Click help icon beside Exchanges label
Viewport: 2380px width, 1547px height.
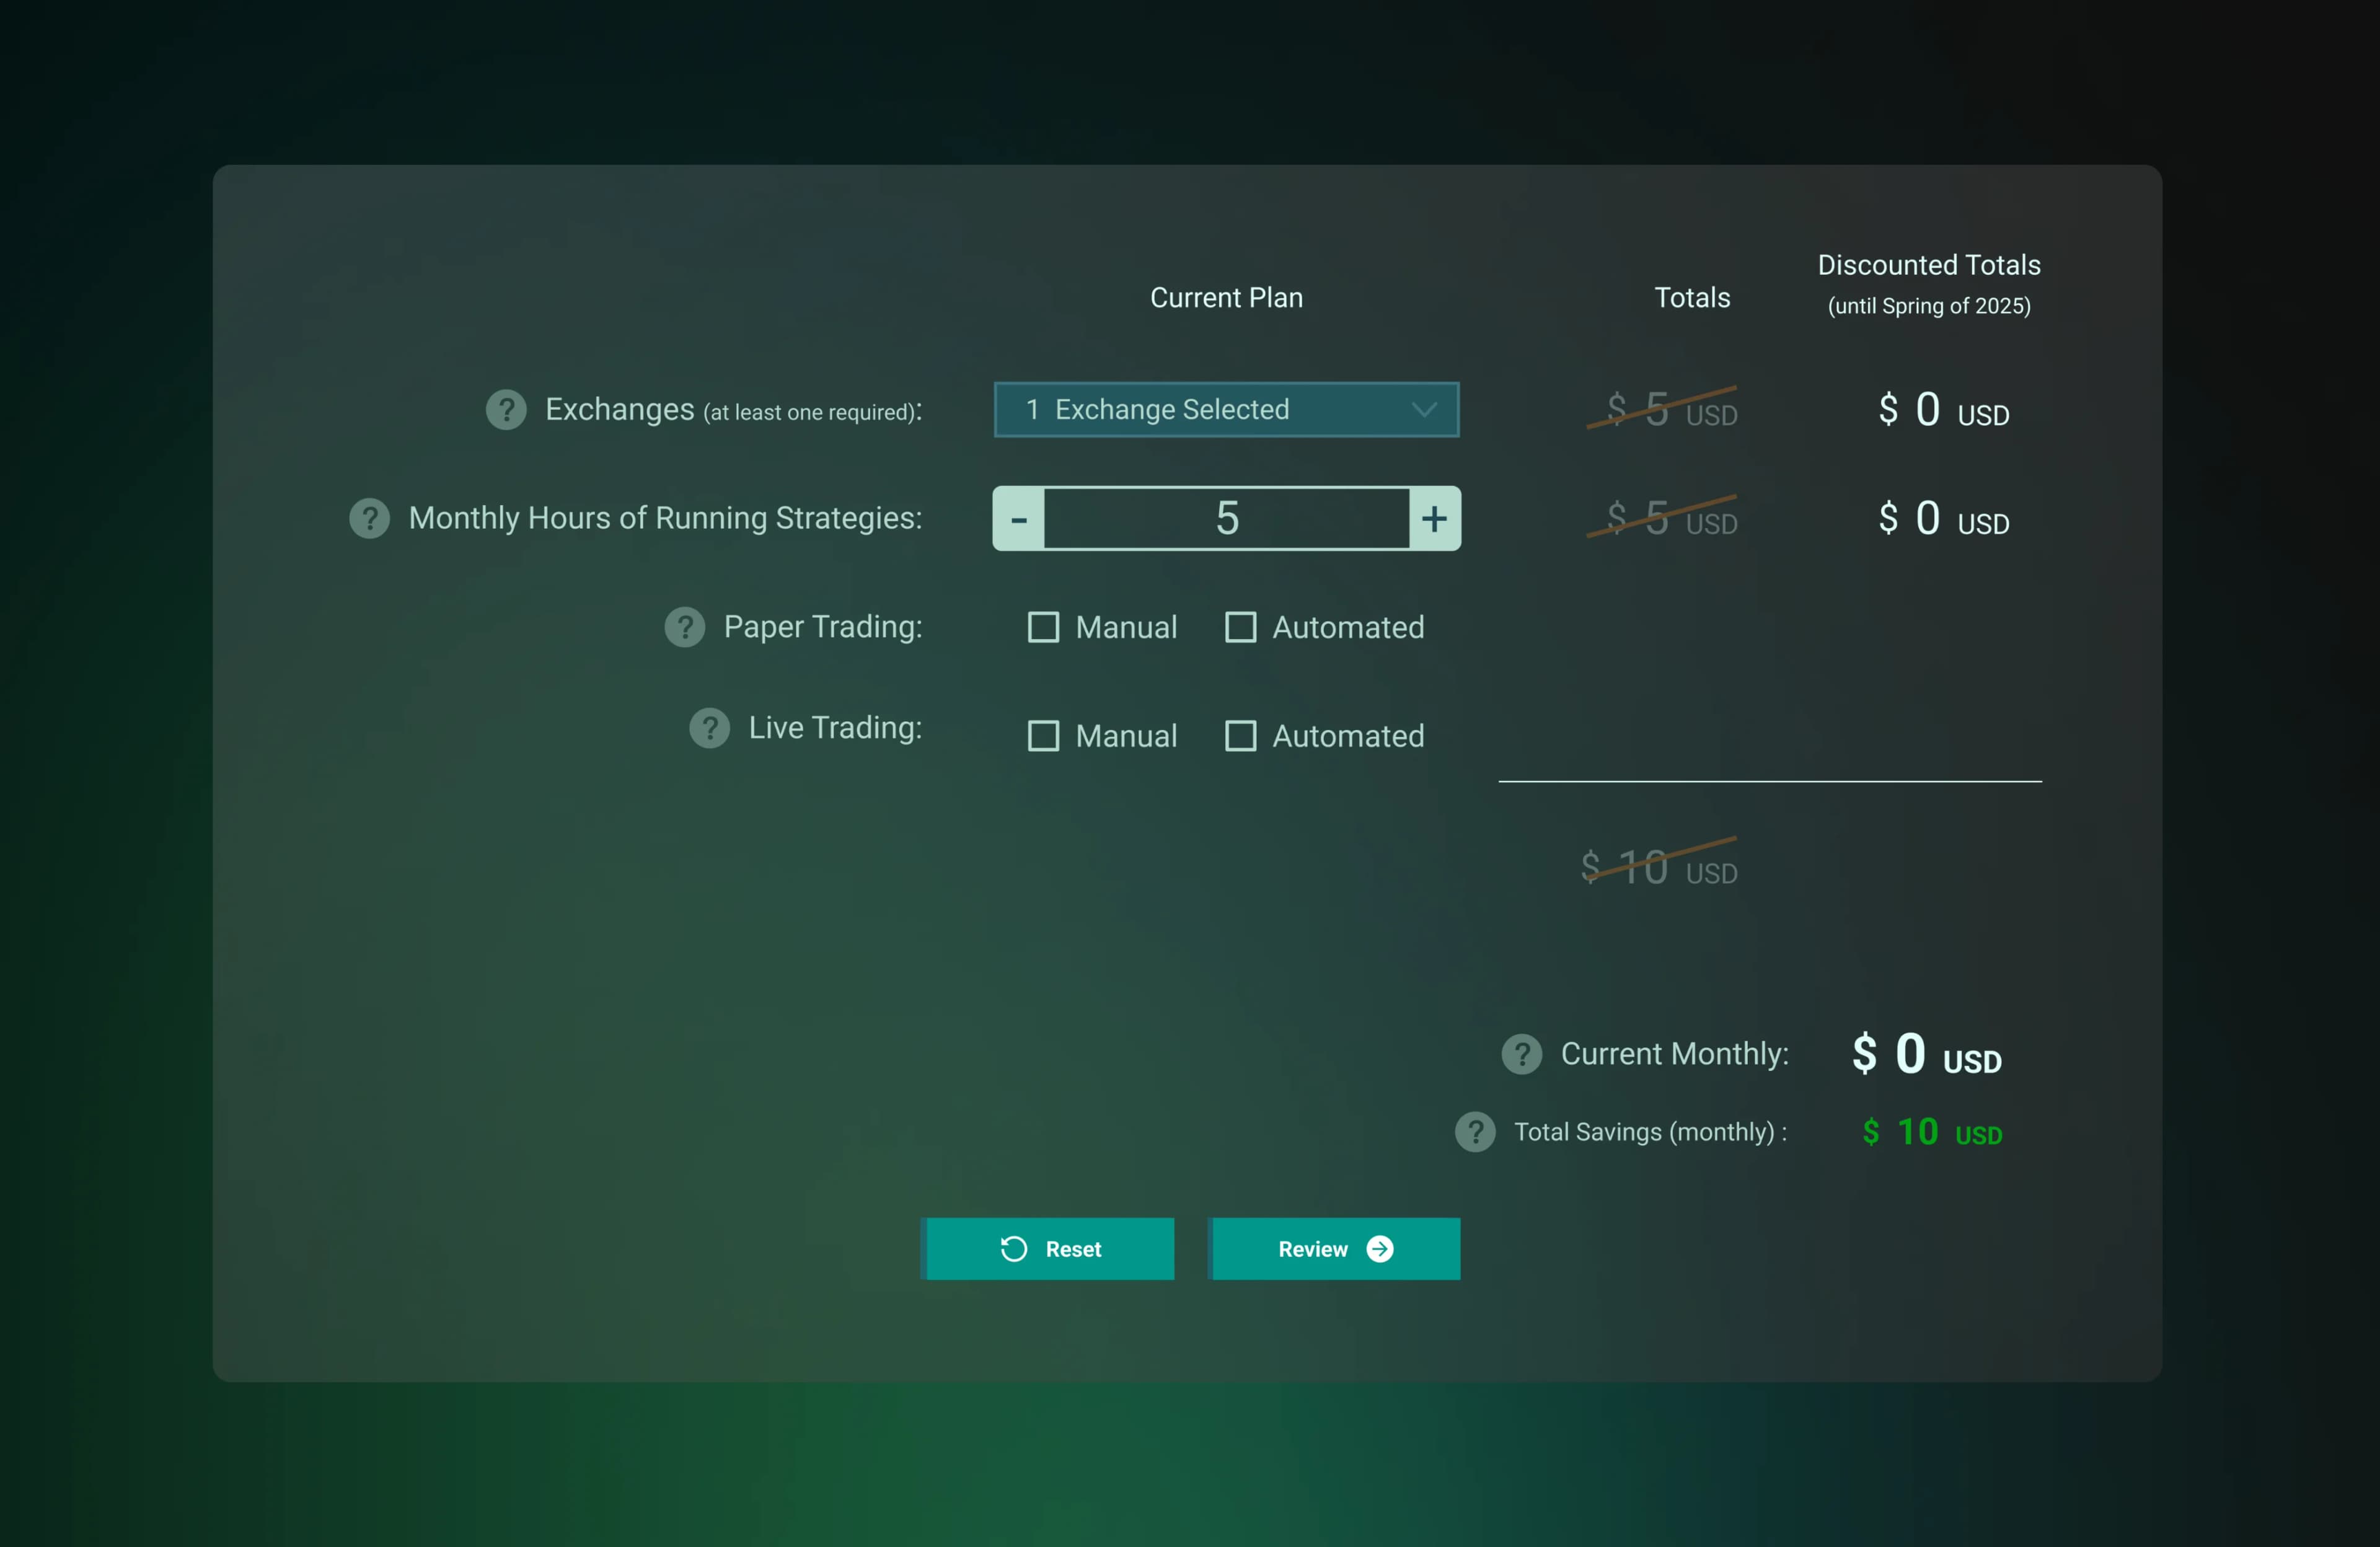click(x=506, y=410)
